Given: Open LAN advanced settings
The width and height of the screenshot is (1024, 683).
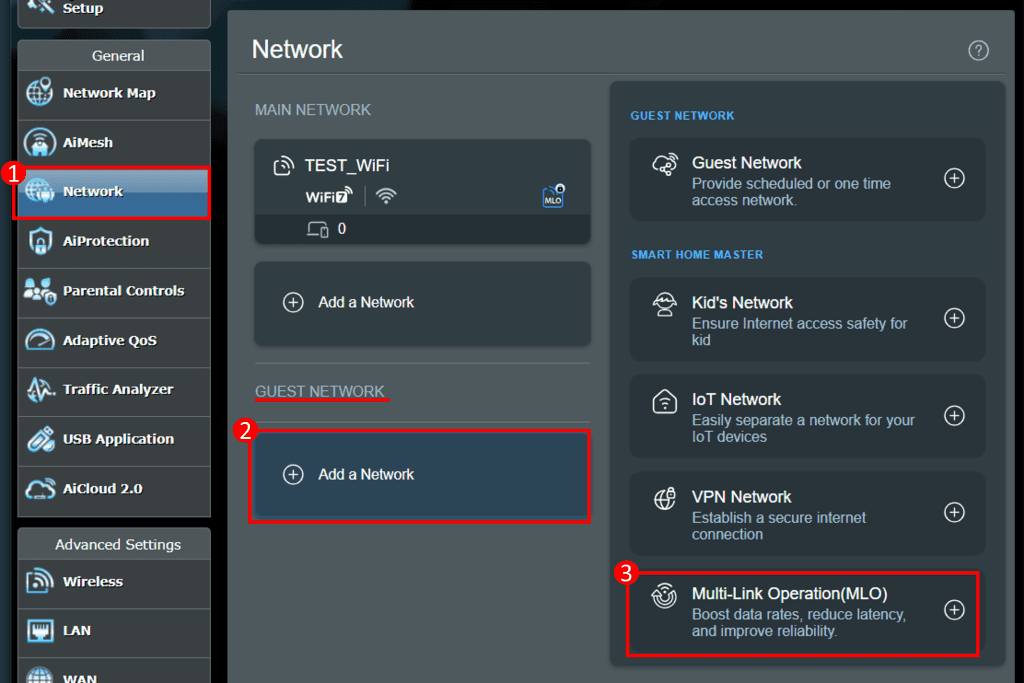Looking at the screenshot, I should pyautogui.click(x=114, y=631).
